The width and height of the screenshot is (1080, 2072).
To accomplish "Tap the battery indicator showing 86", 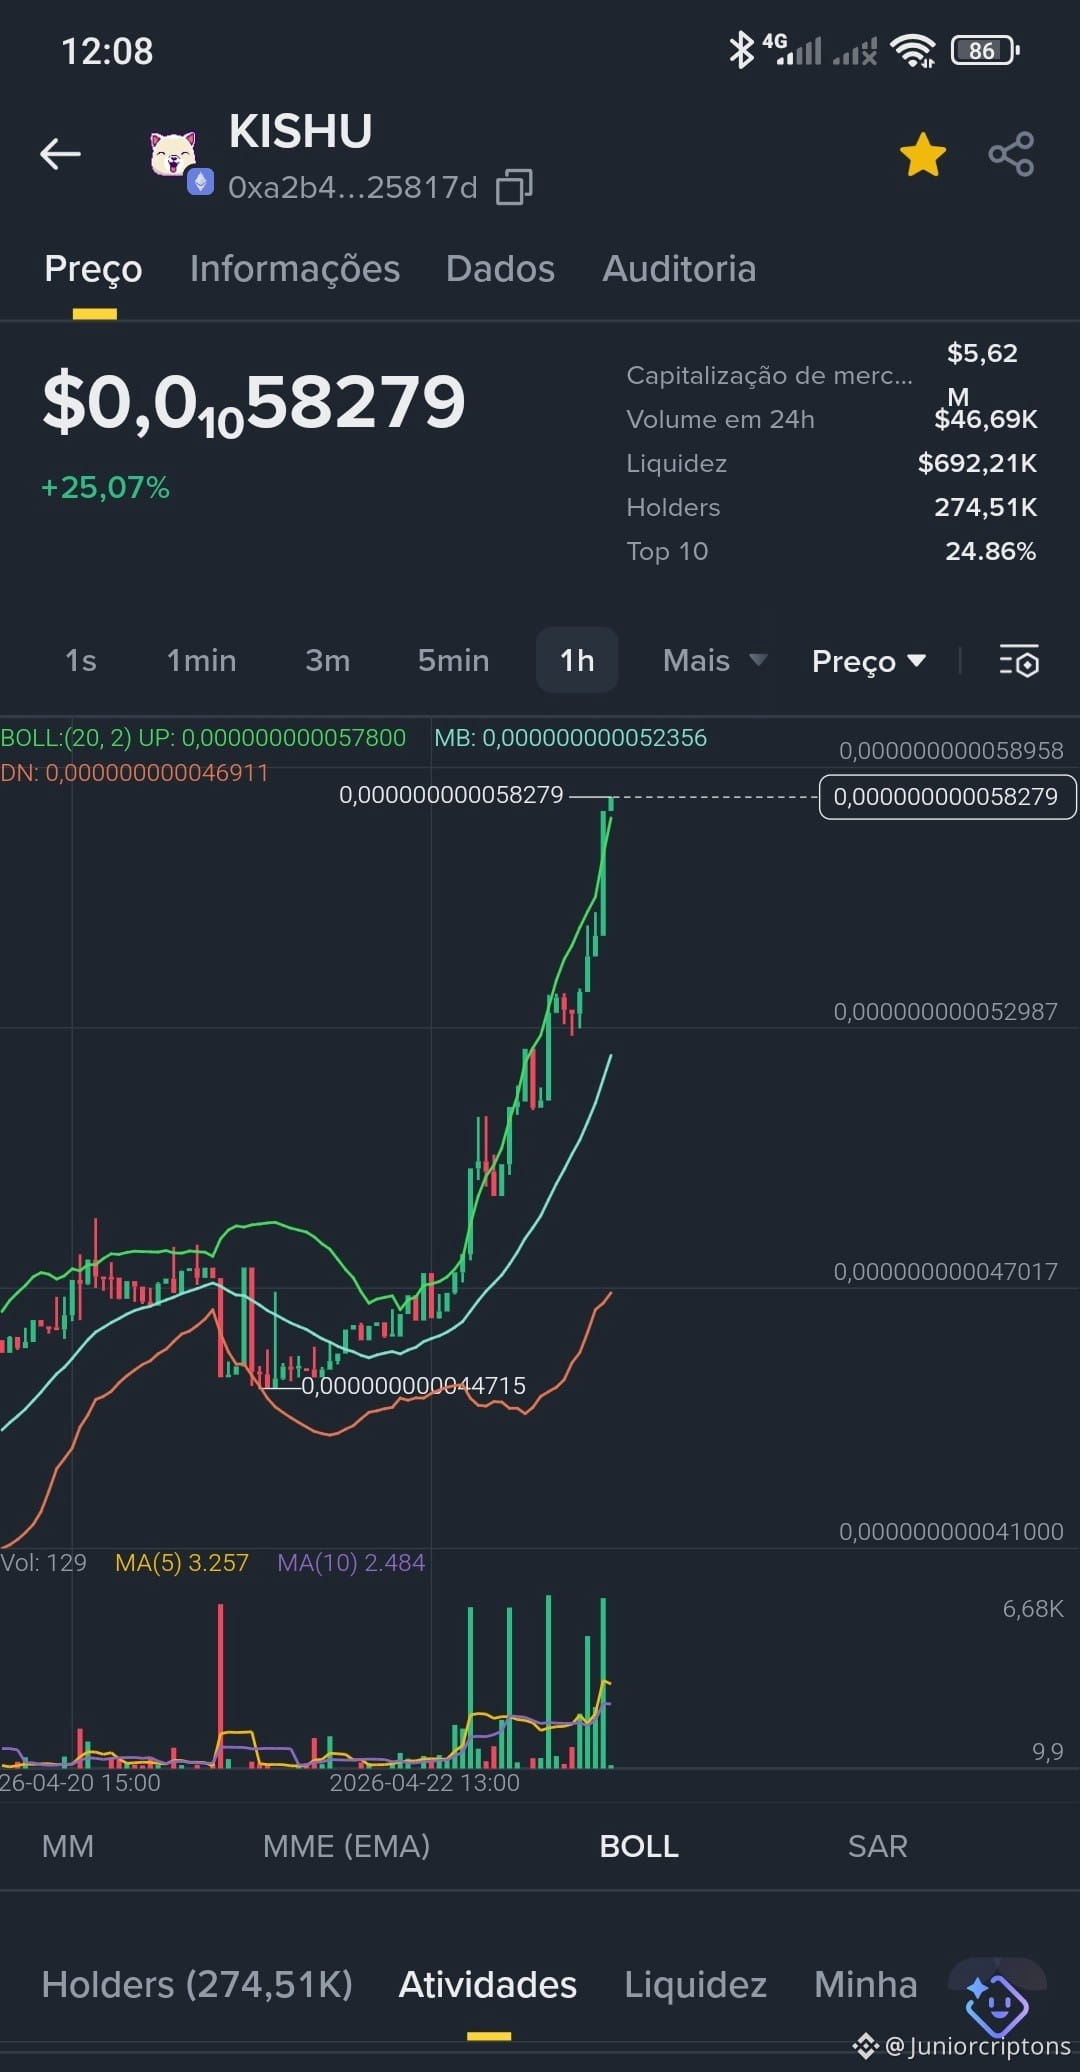I will click(985, 50).
